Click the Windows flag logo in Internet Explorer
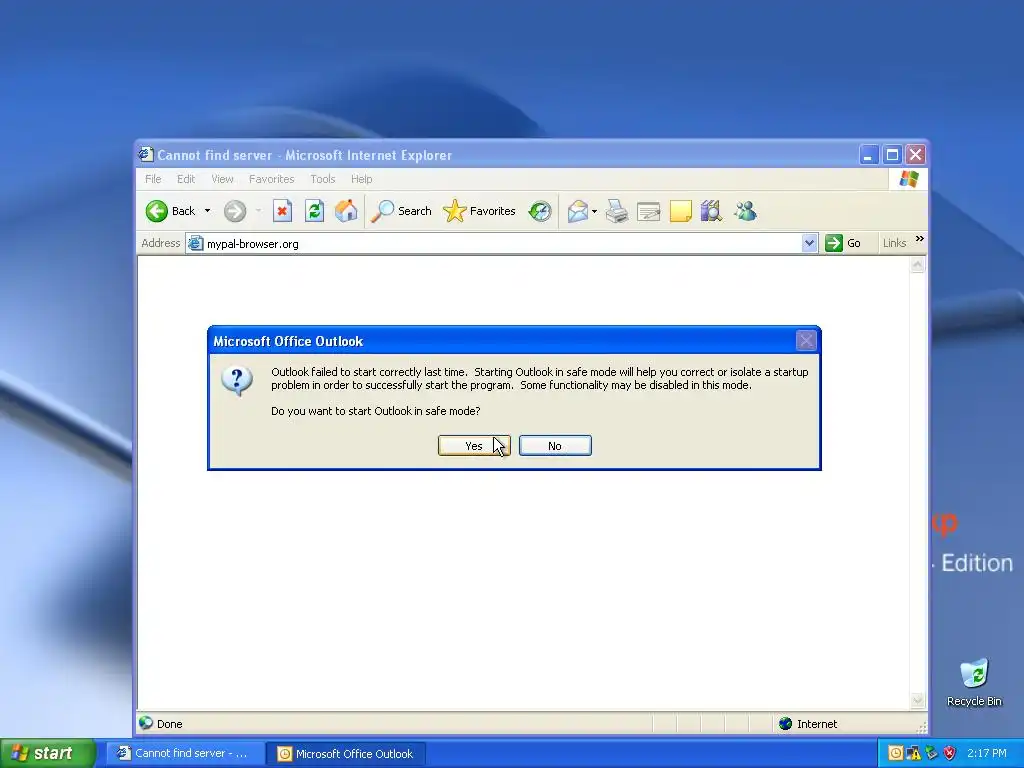This screenshot has width=1024, height=768. click(908, 179)
